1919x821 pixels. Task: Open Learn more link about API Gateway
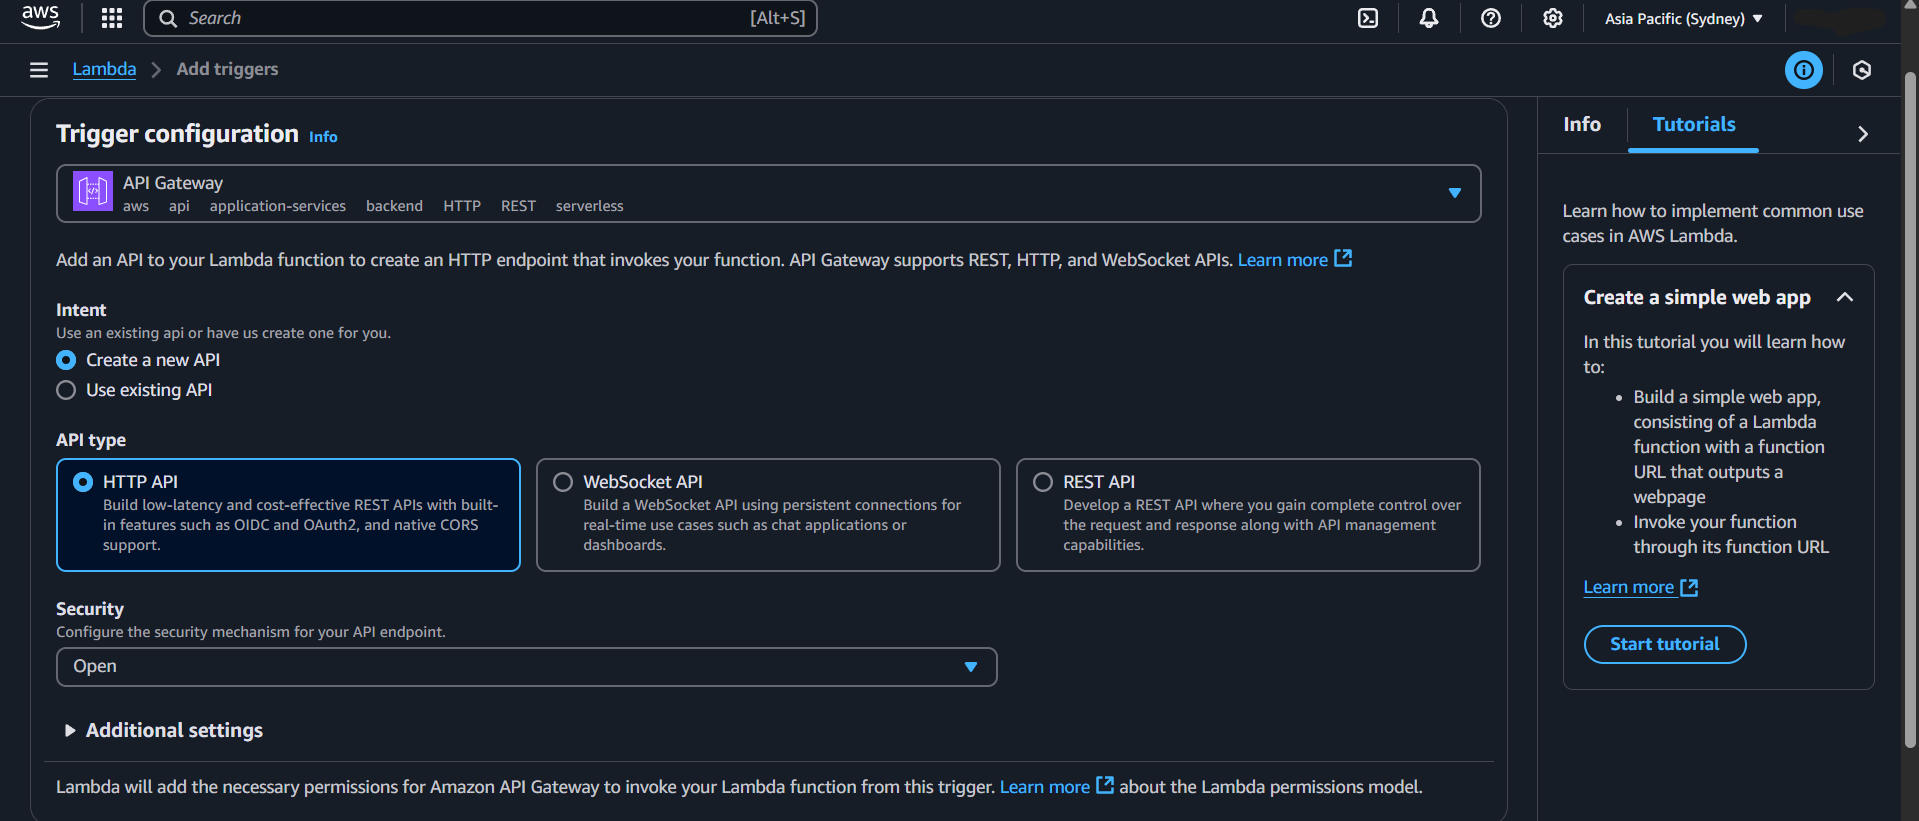[x=1283, y=260]
